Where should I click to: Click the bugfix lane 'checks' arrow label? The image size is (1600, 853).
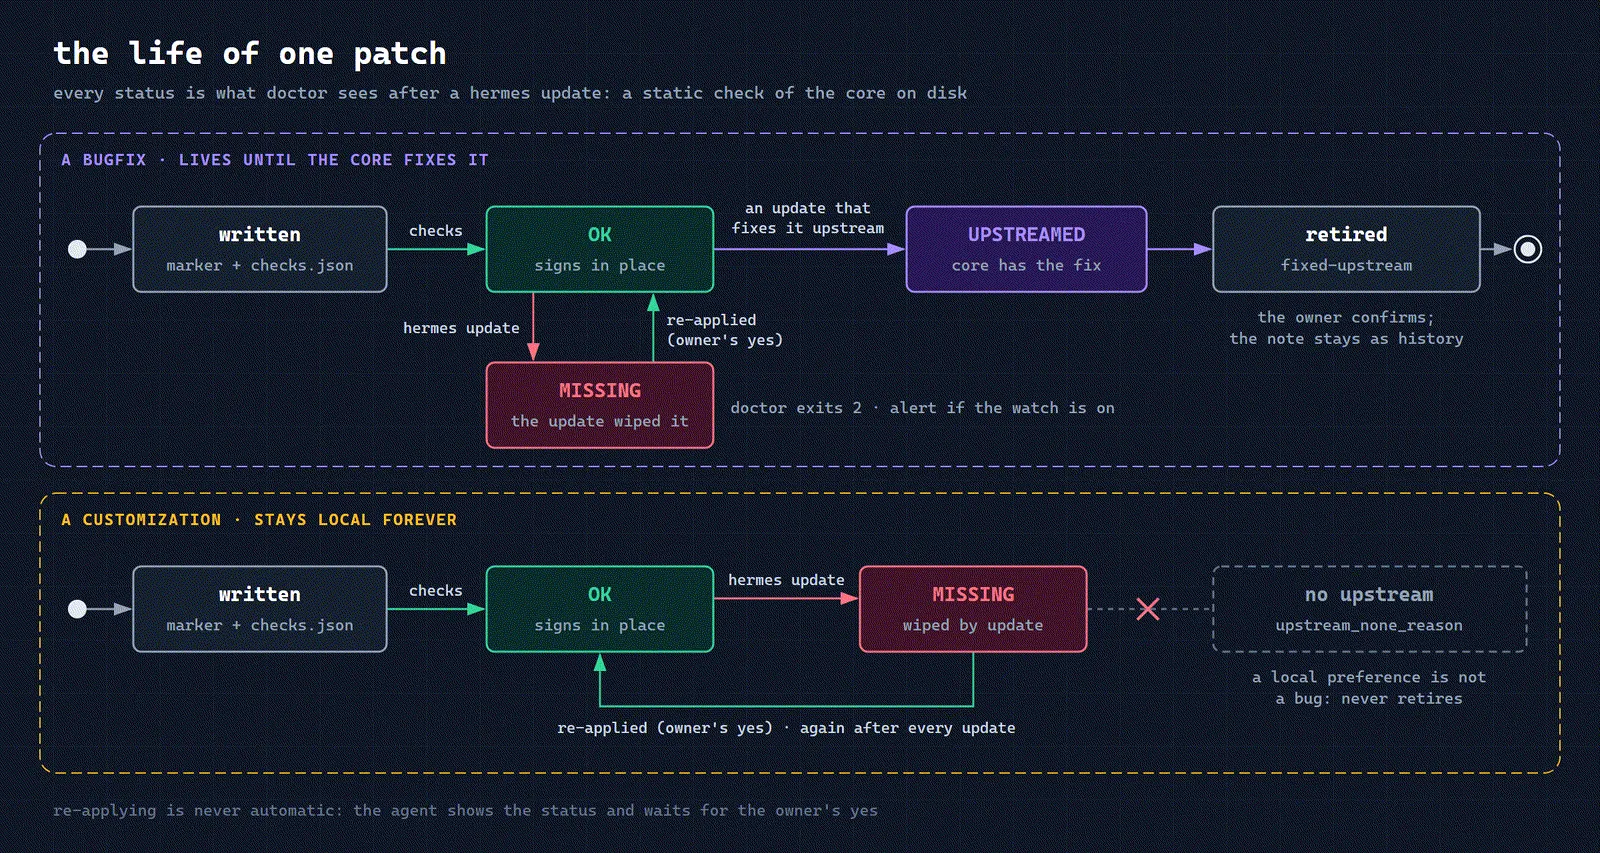436,231
